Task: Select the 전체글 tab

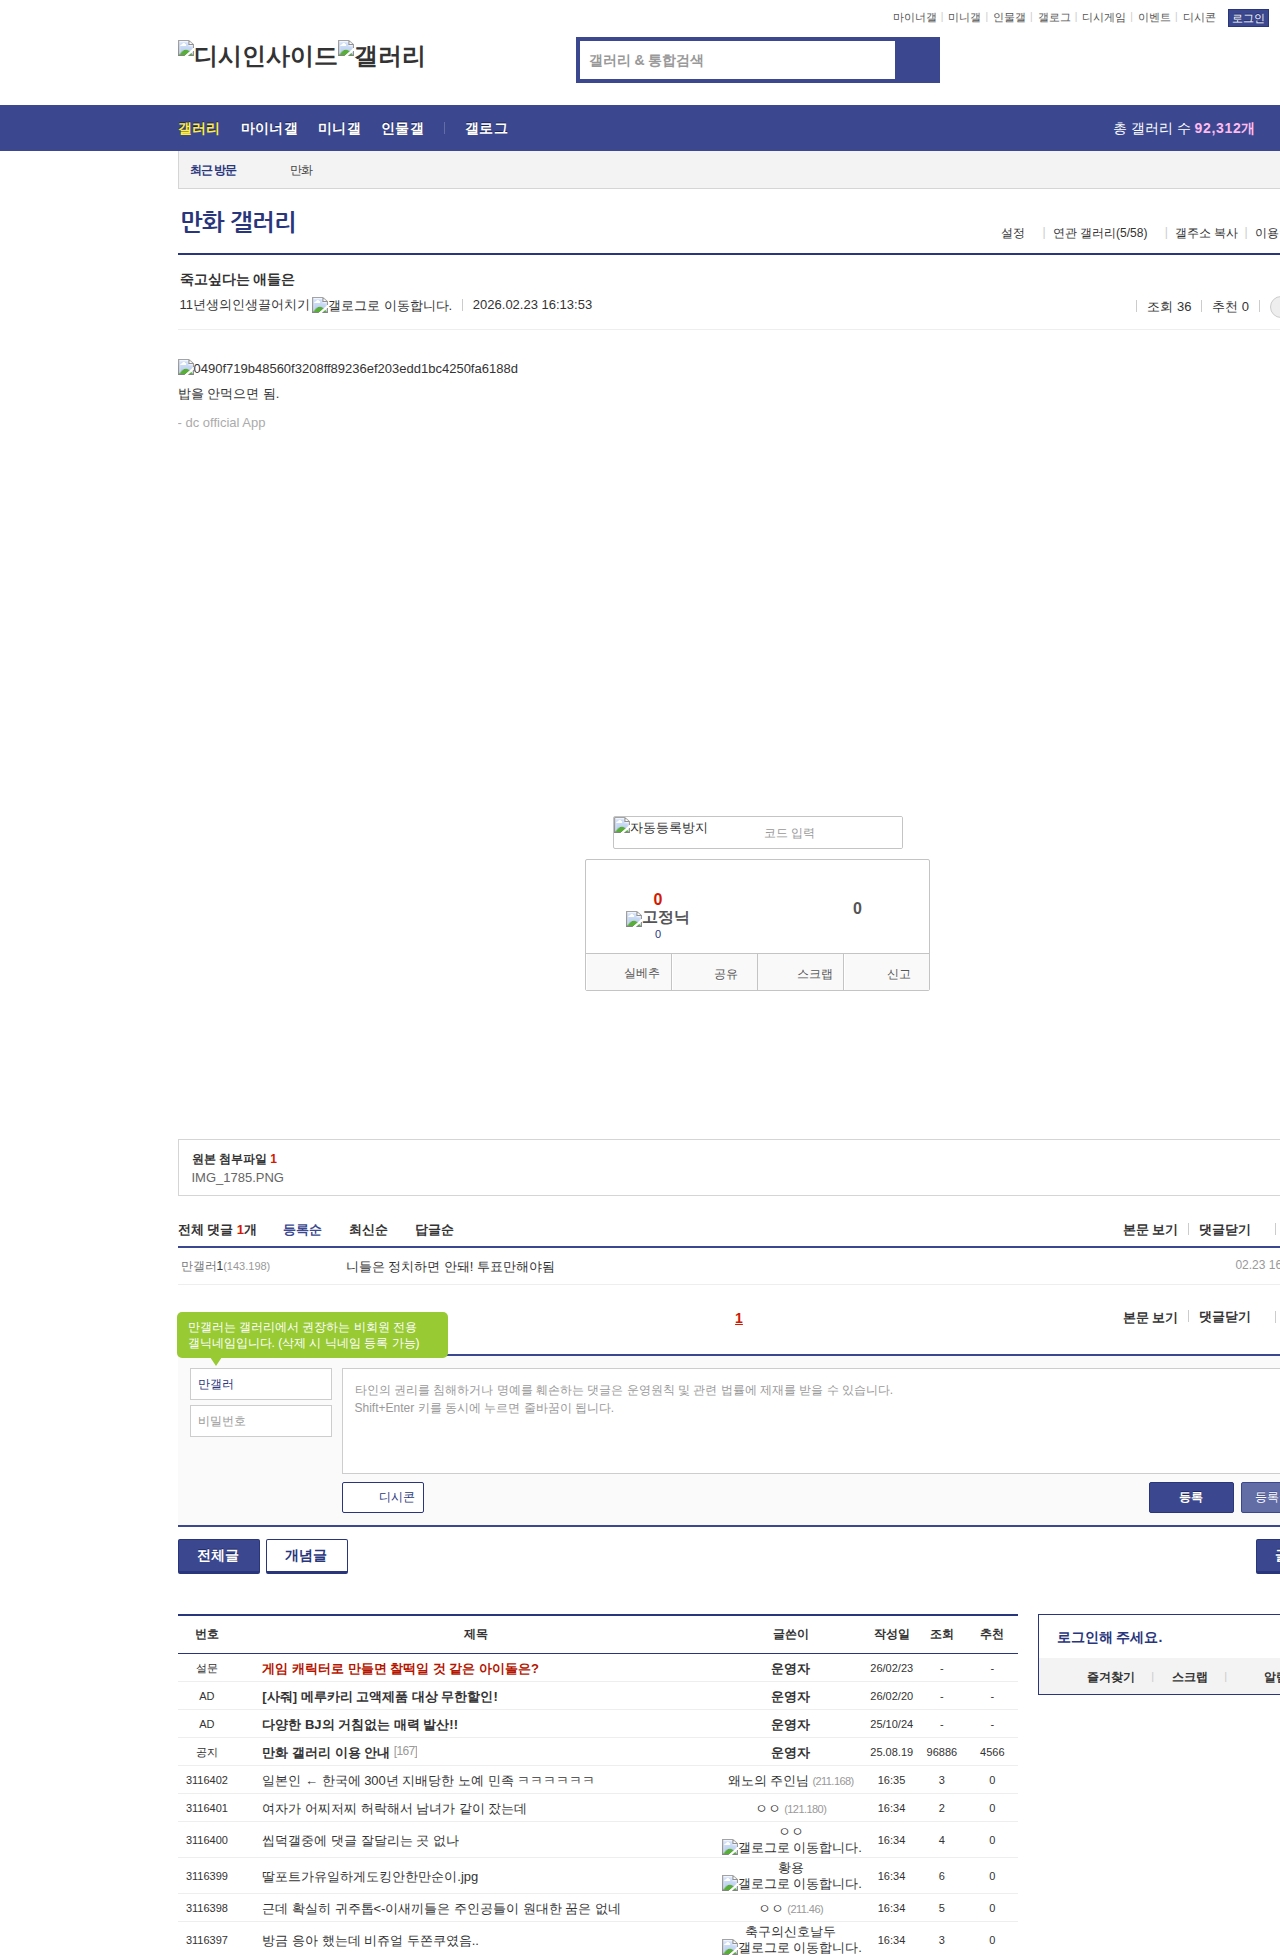Action: coord(219,1556)
